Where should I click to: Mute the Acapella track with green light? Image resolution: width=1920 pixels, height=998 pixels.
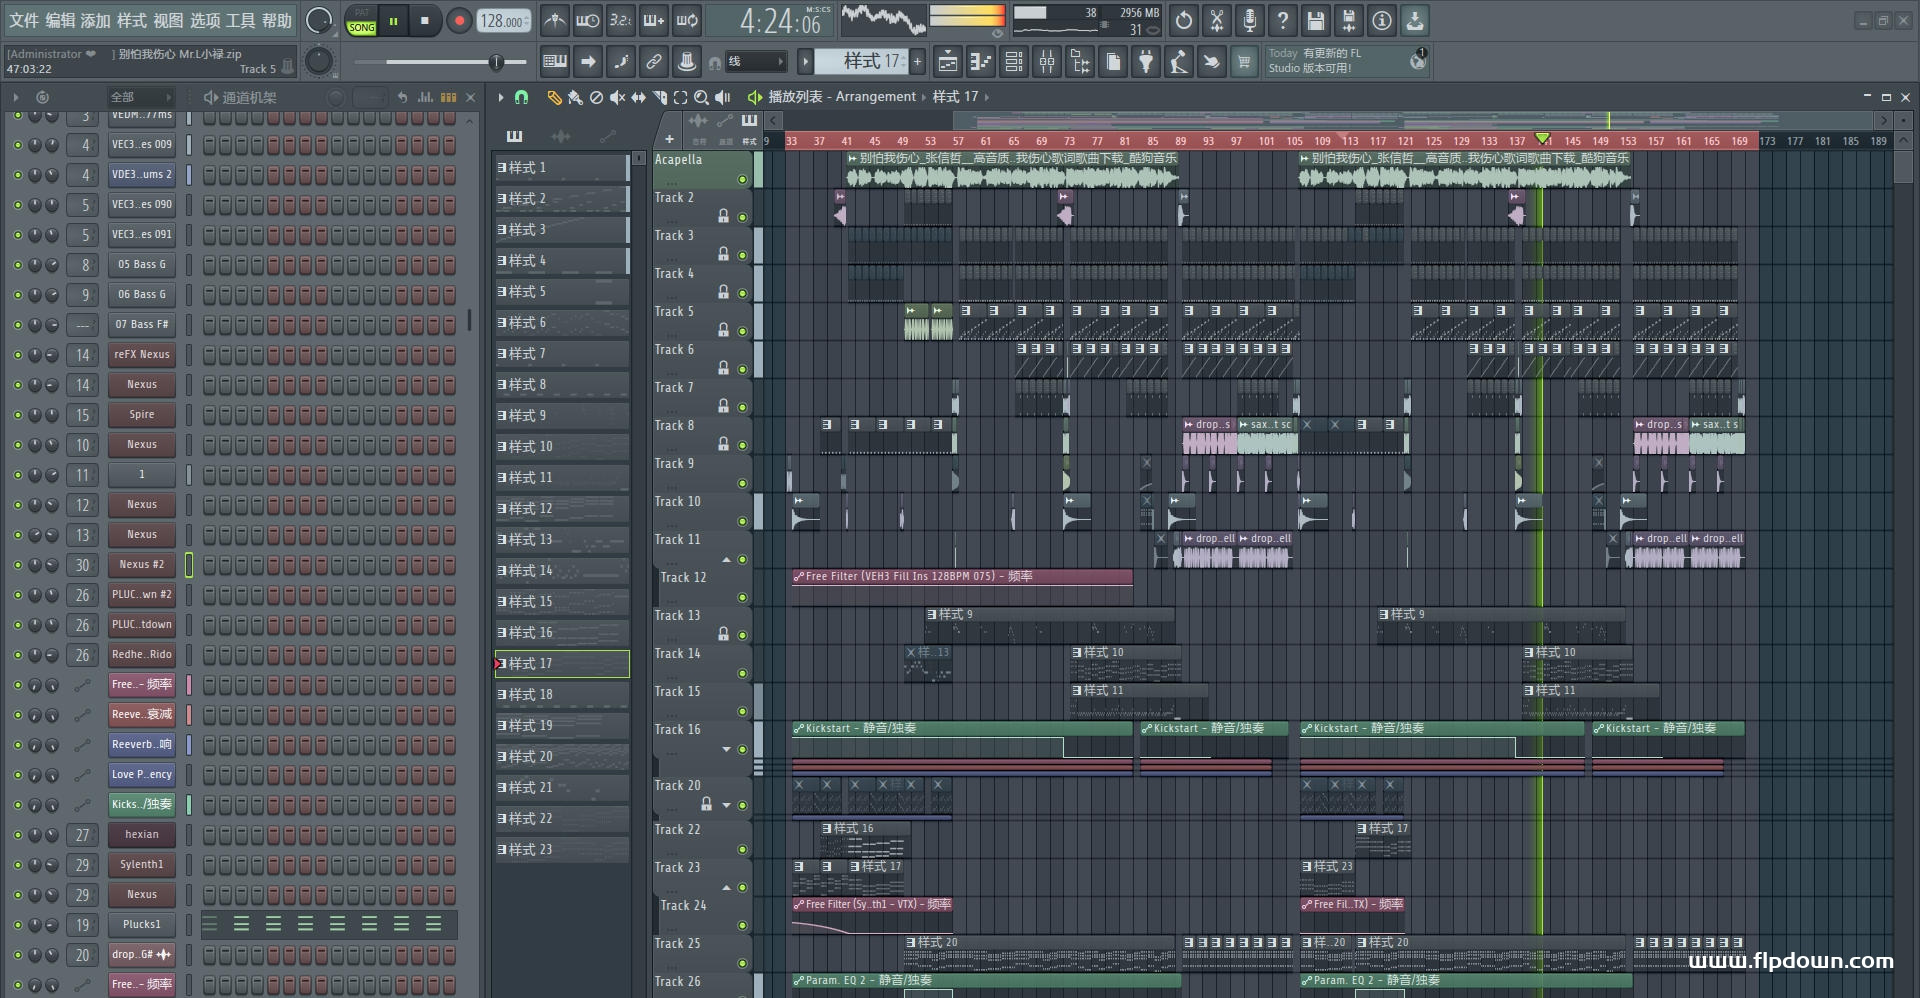pos(742,180)
